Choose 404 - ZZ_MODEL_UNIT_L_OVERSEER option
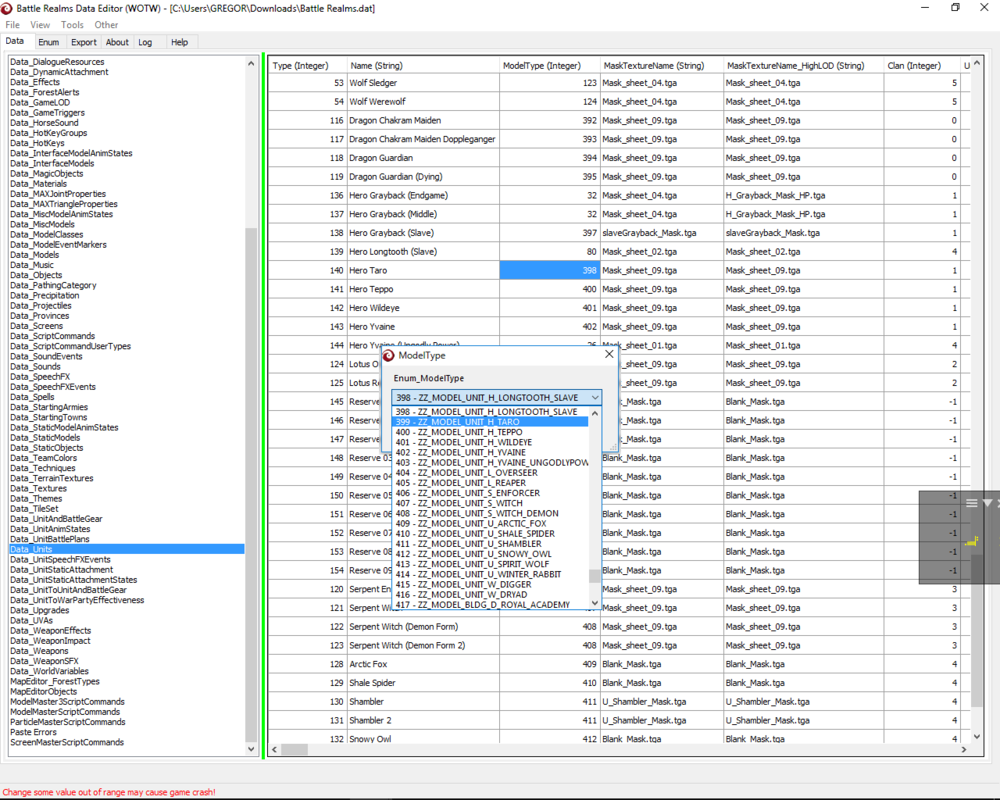The height and width of the screenshot is (800, 1000). point(490,473)
